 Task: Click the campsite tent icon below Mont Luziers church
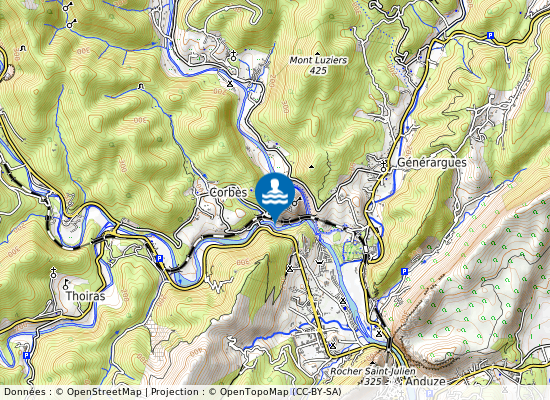pyautogui.click(x=230, y=84)
